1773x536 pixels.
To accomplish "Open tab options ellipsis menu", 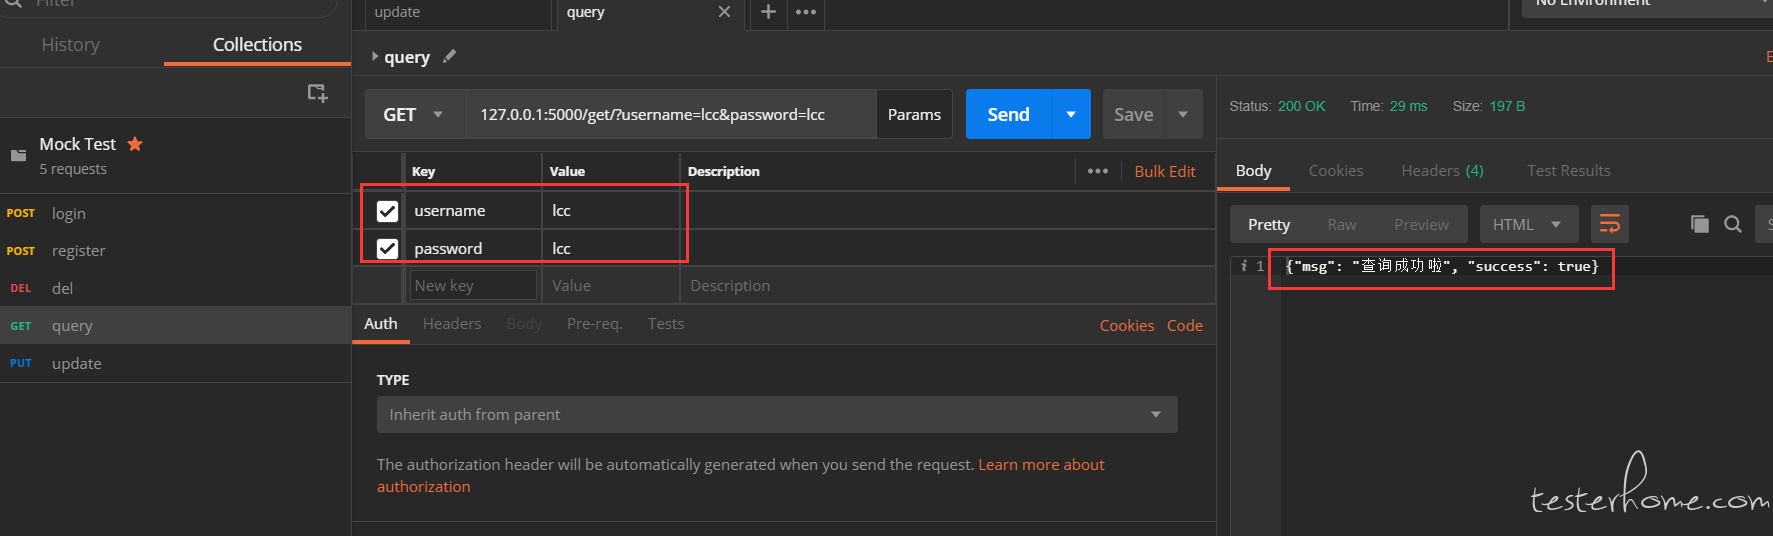I will tap(806, 12).
